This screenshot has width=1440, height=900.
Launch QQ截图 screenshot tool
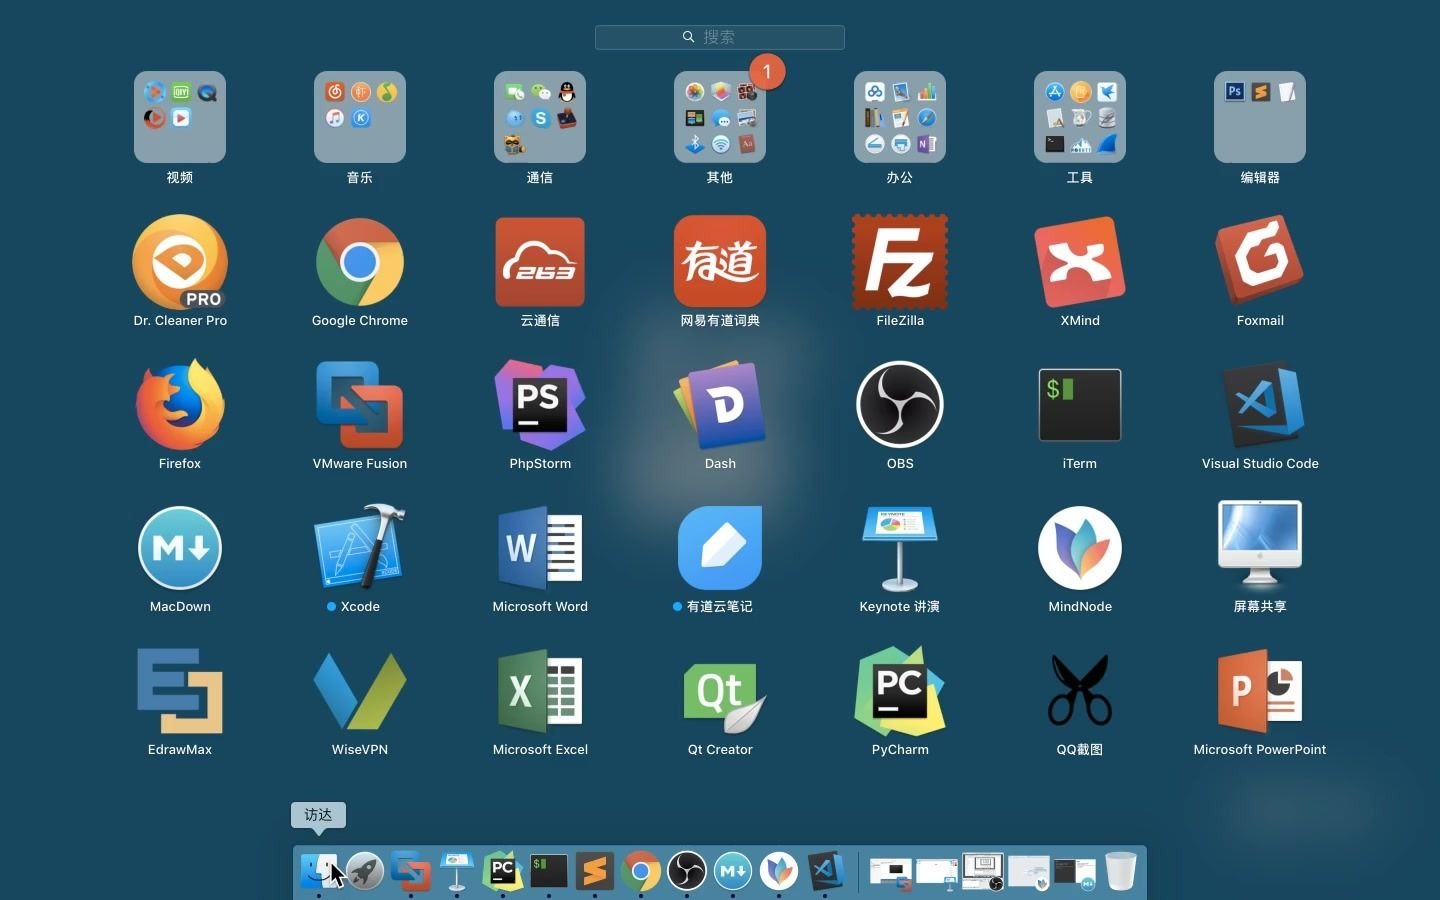(1080, 691)
